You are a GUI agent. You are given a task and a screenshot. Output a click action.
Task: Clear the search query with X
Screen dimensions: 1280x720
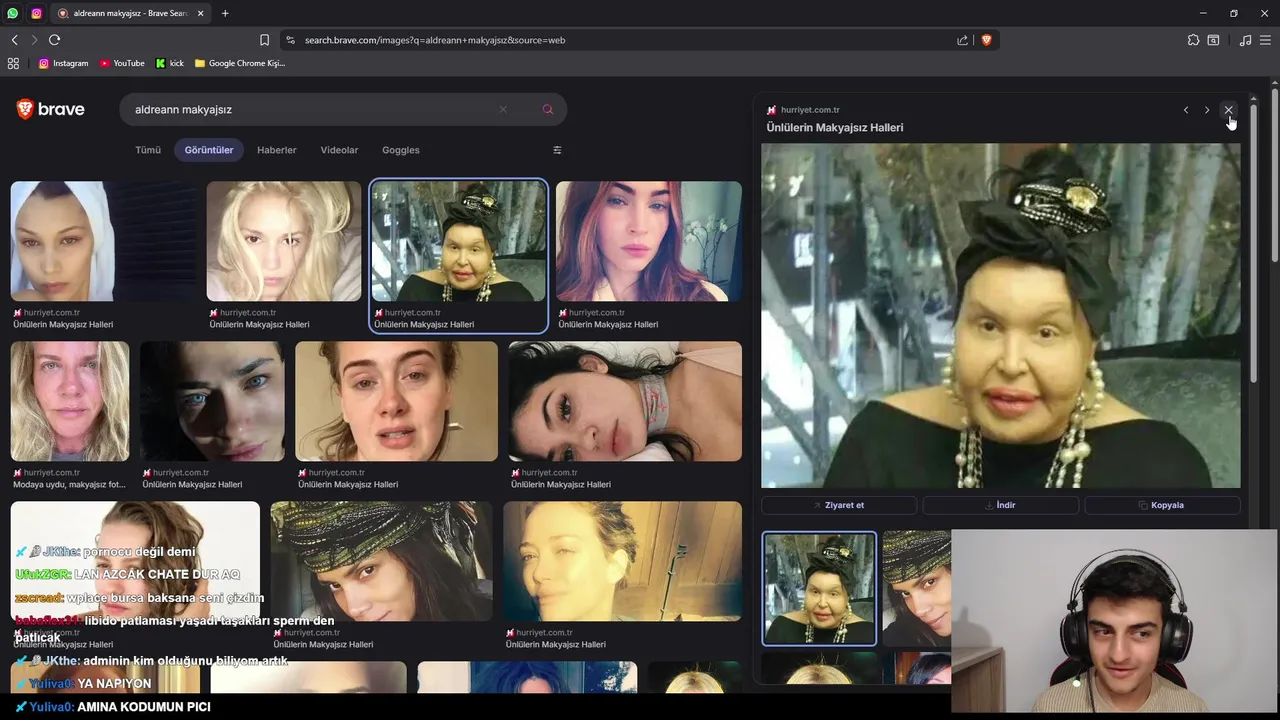coord(503,109)
